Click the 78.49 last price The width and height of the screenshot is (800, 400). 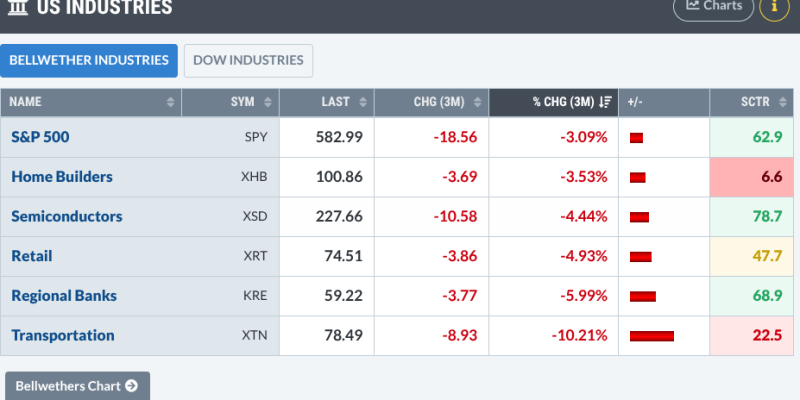click(x=343, y=335)
